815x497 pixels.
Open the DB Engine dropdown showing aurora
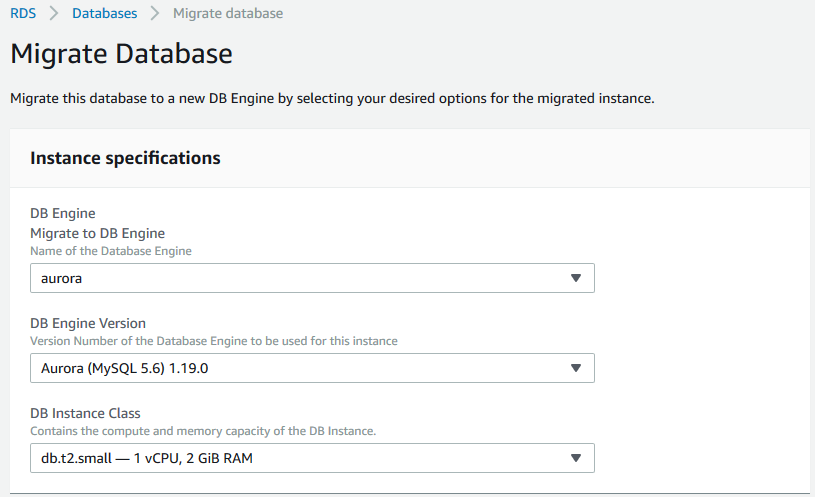click(300, 278)
